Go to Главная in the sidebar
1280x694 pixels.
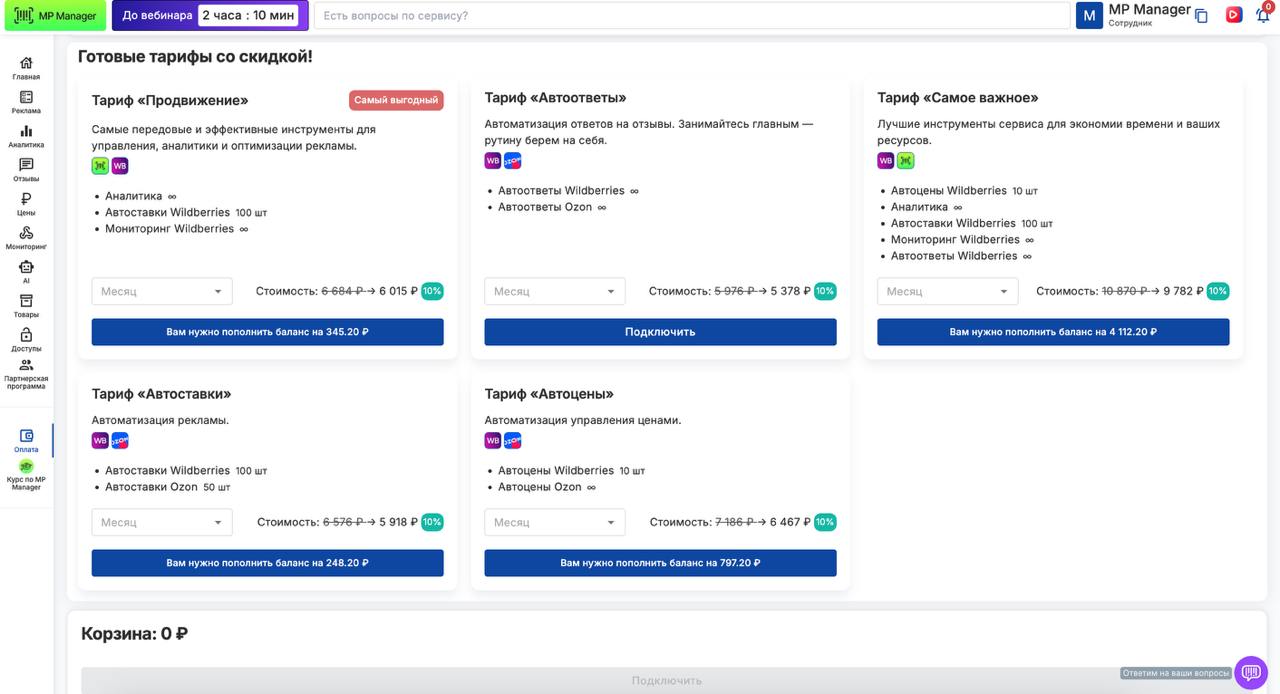click(x=26, y=68)
